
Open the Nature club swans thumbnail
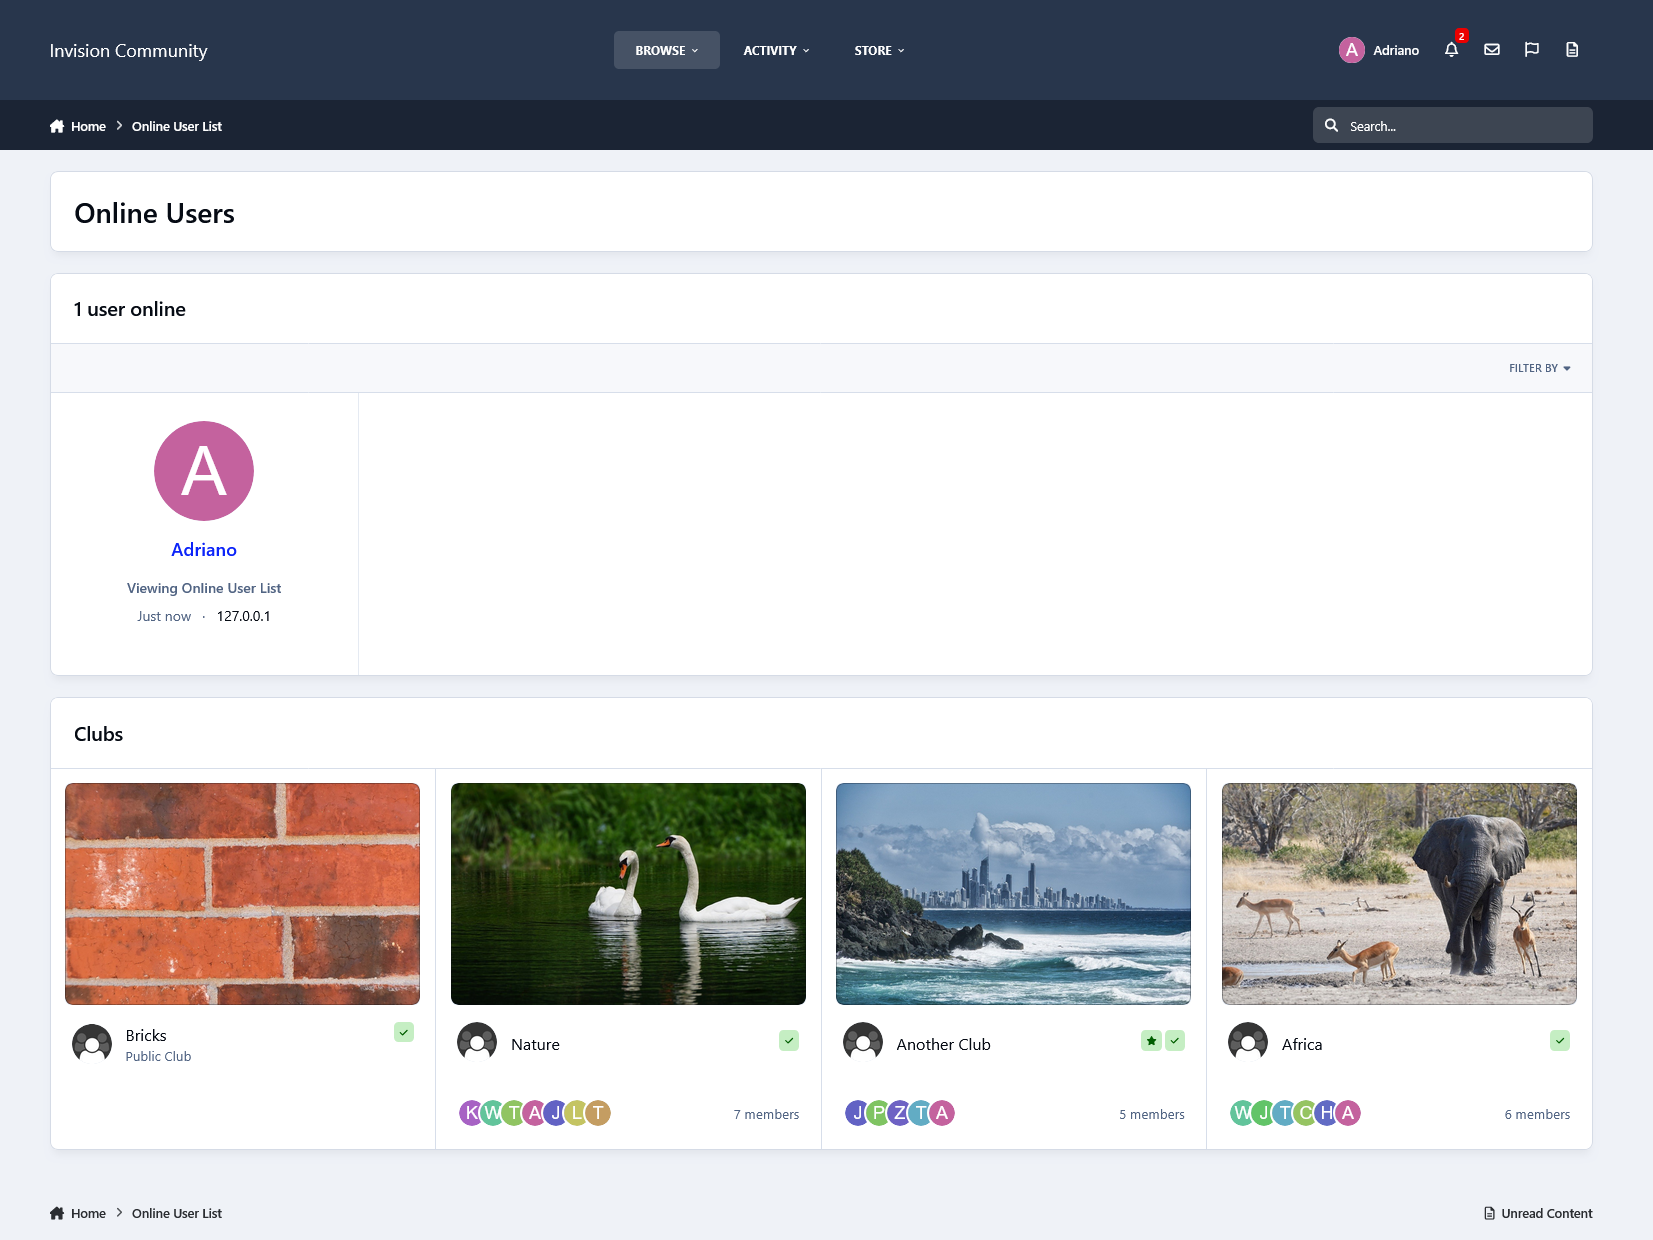pos(628,894)
